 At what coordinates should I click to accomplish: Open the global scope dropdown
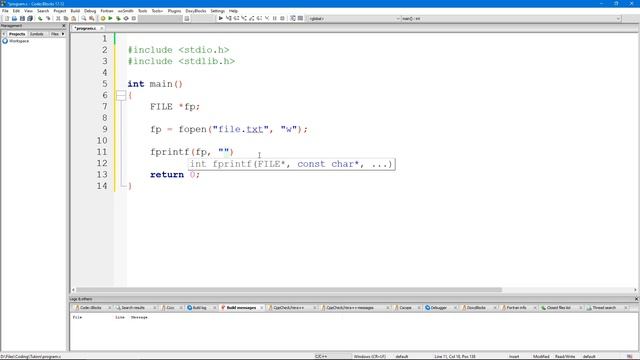354,19
